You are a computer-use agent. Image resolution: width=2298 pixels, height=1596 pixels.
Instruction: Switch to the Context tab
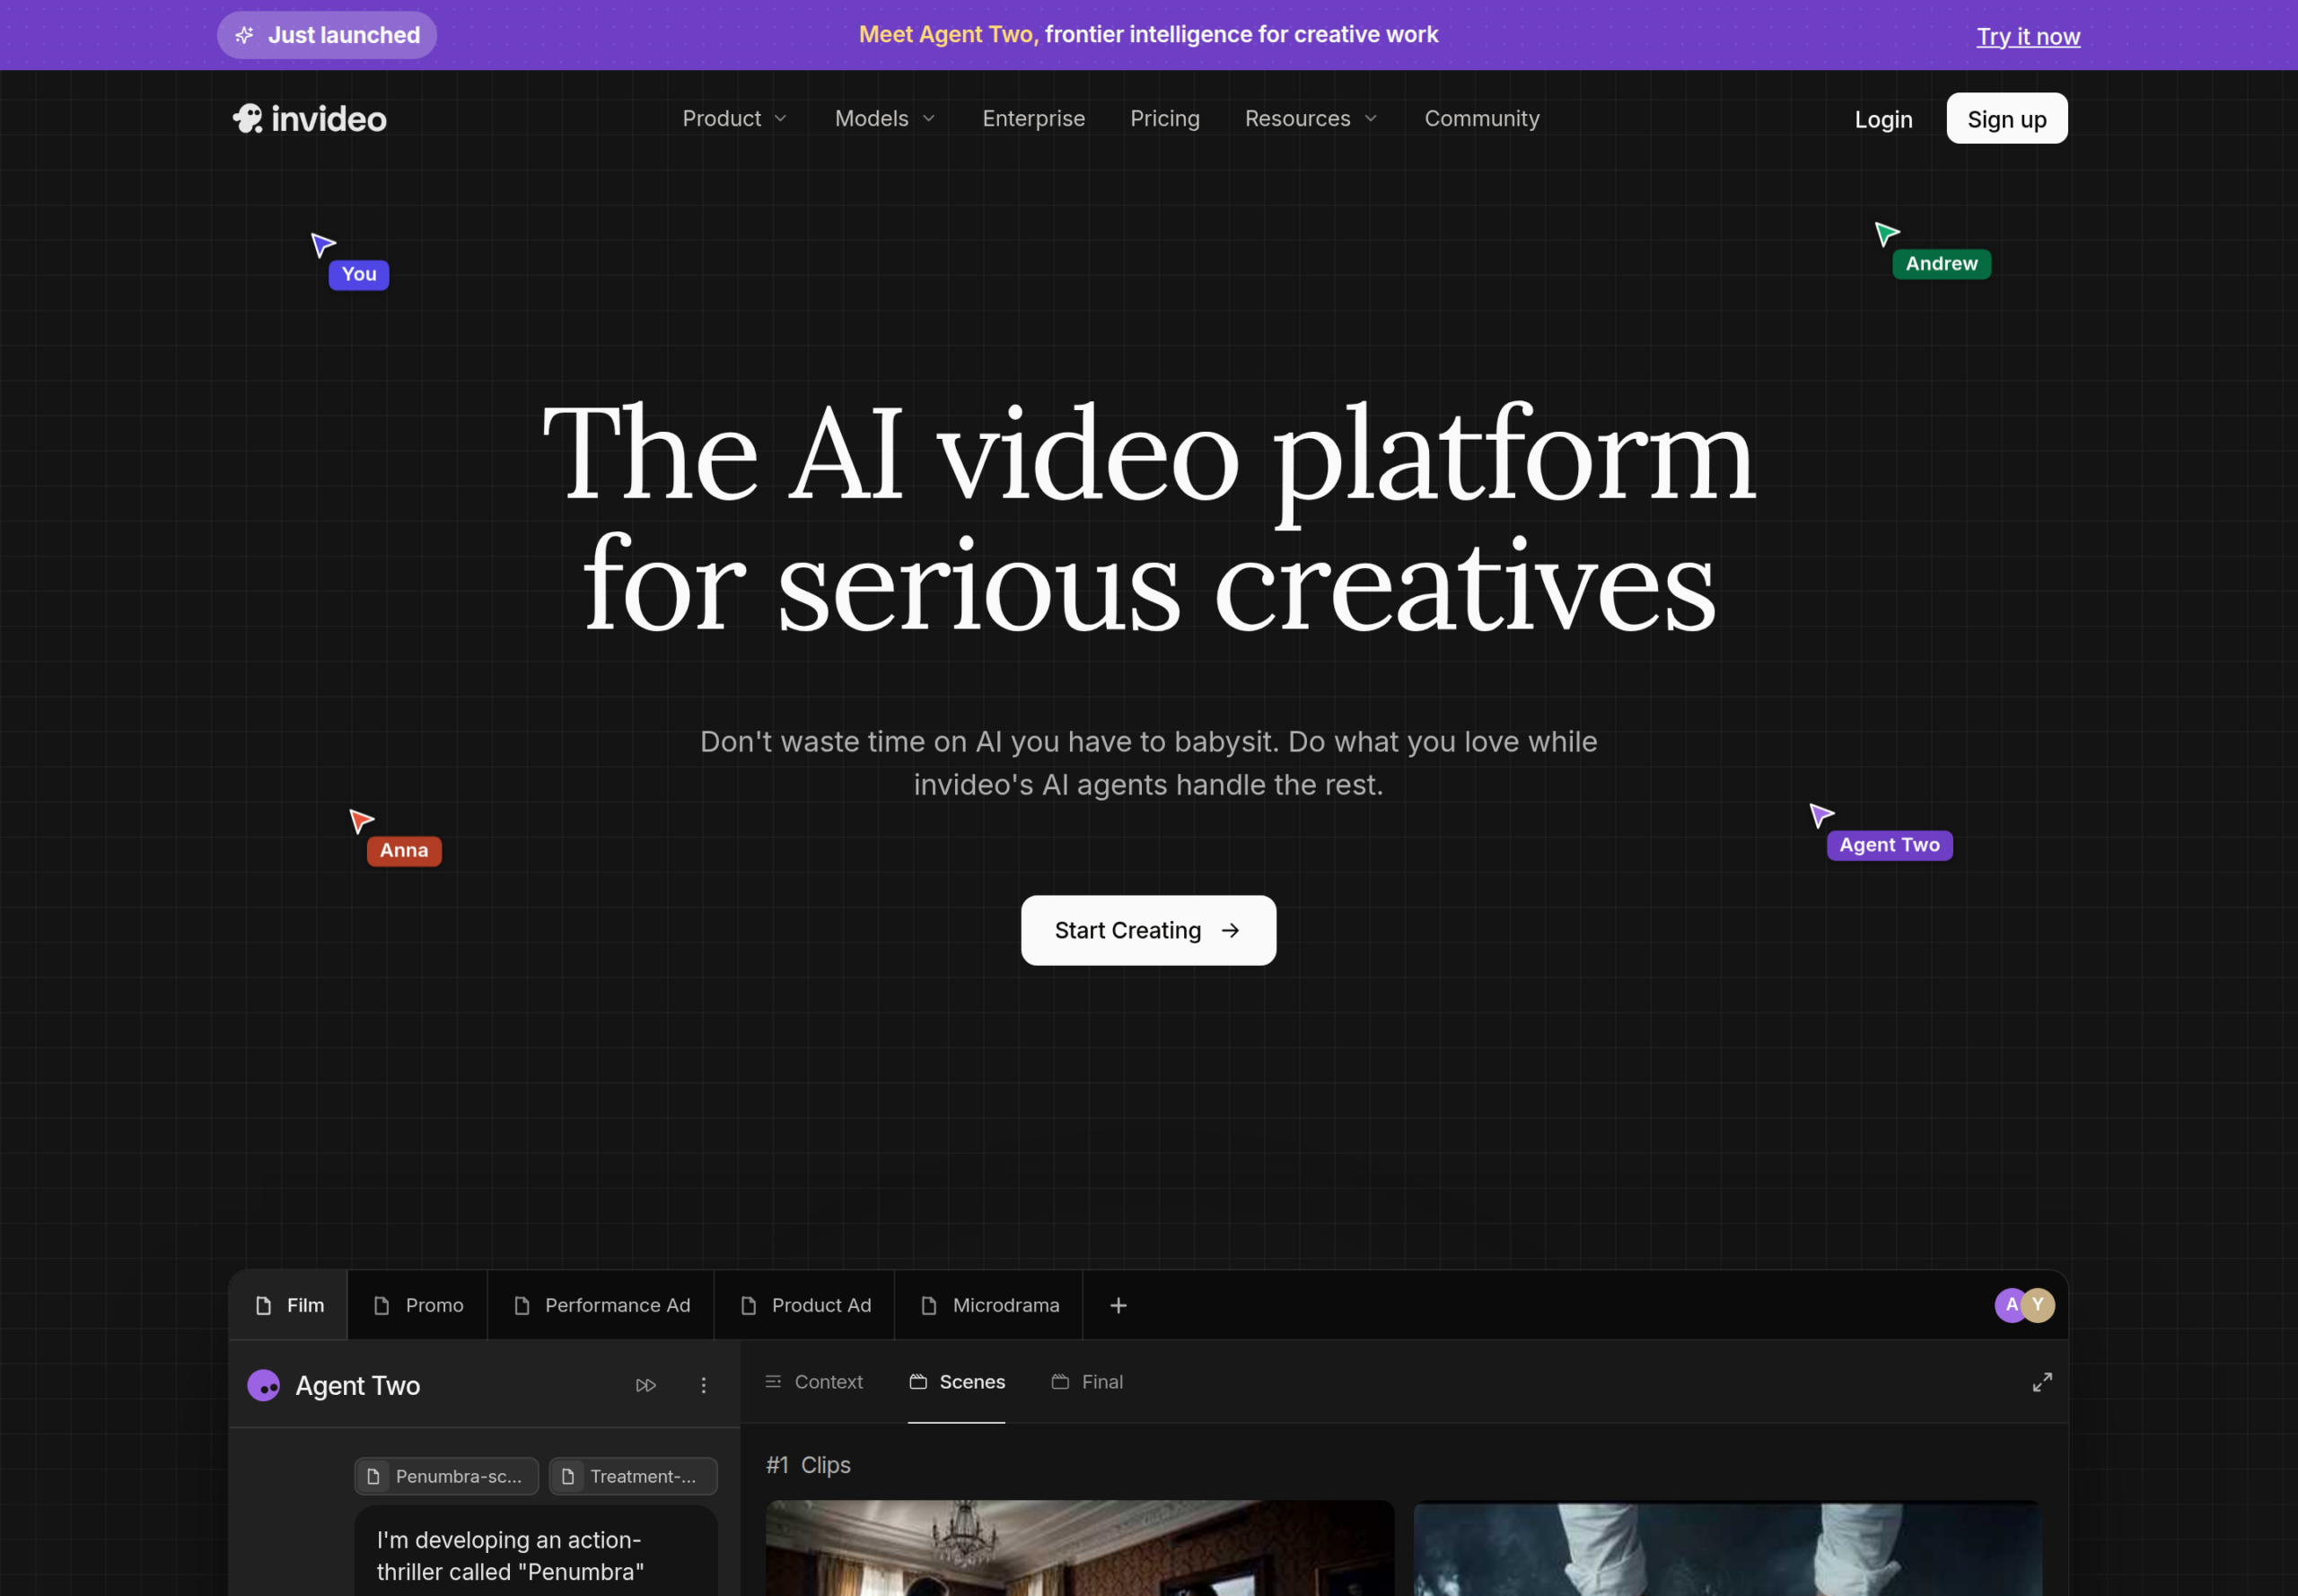(x=814, y=1382)
